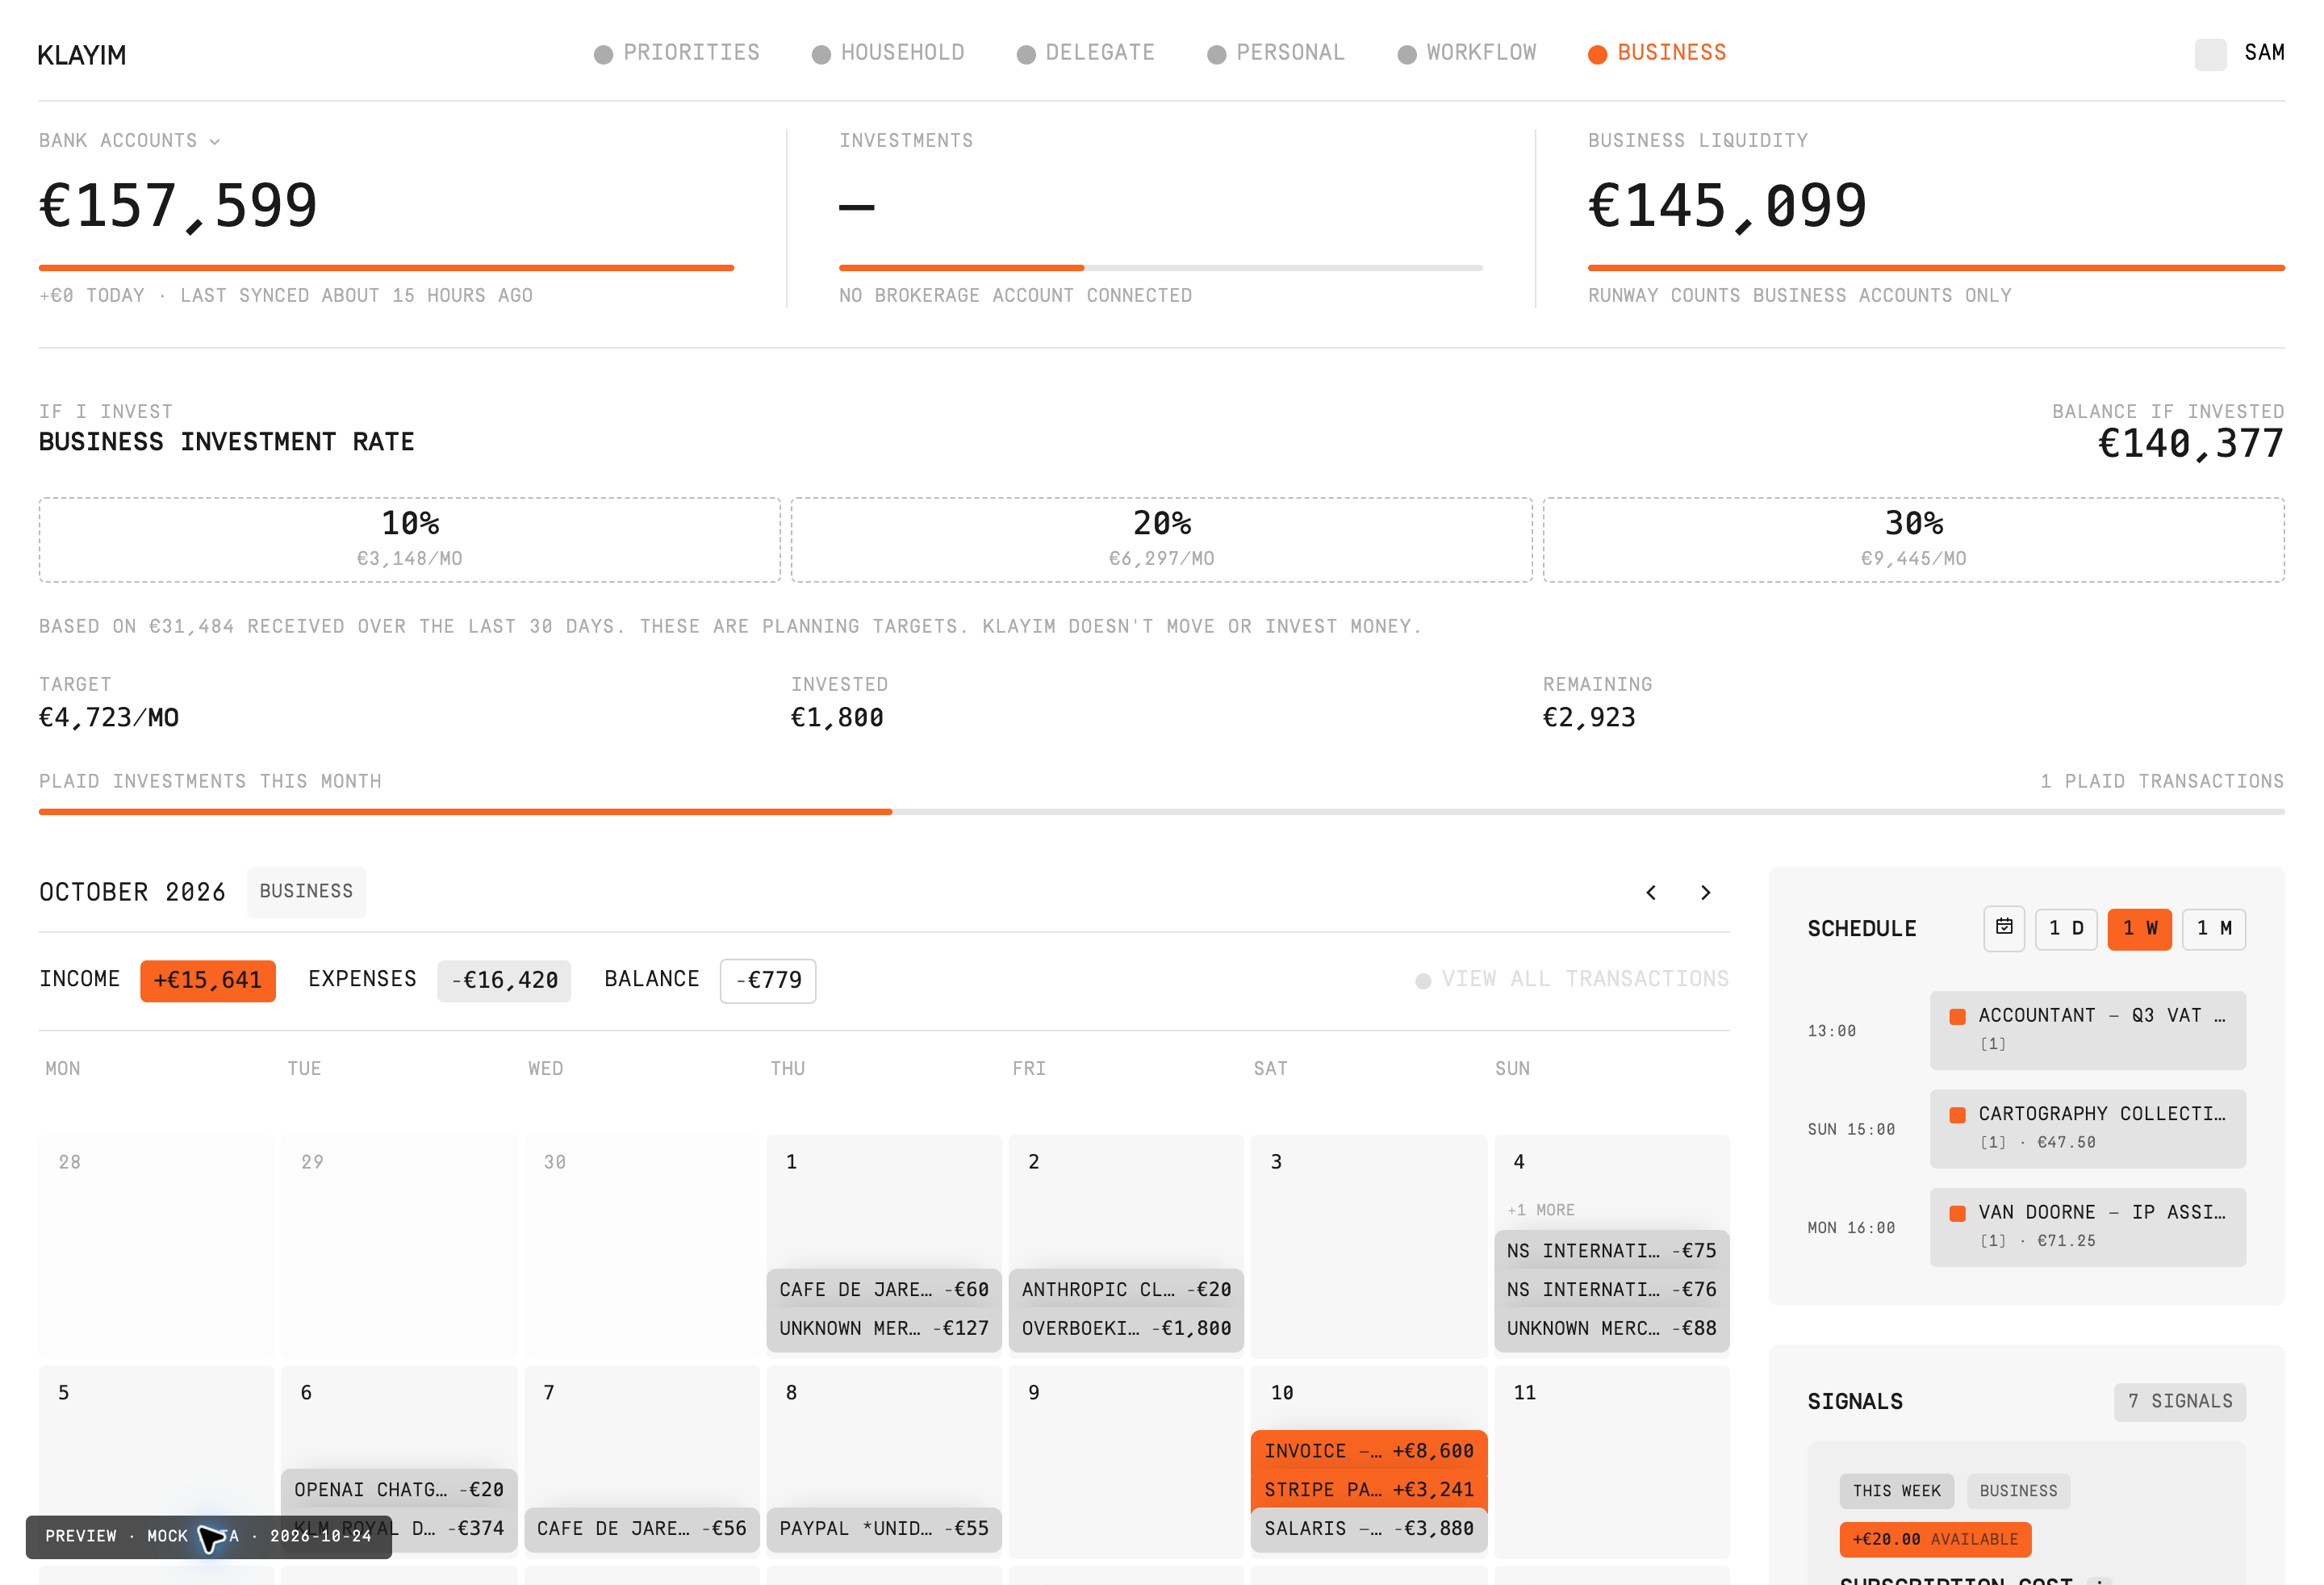This screenshot has width=2324, height=1585.
Task: Open Cafe De Jare… -€56 transaction
Action: click(x=642, y=1529)
